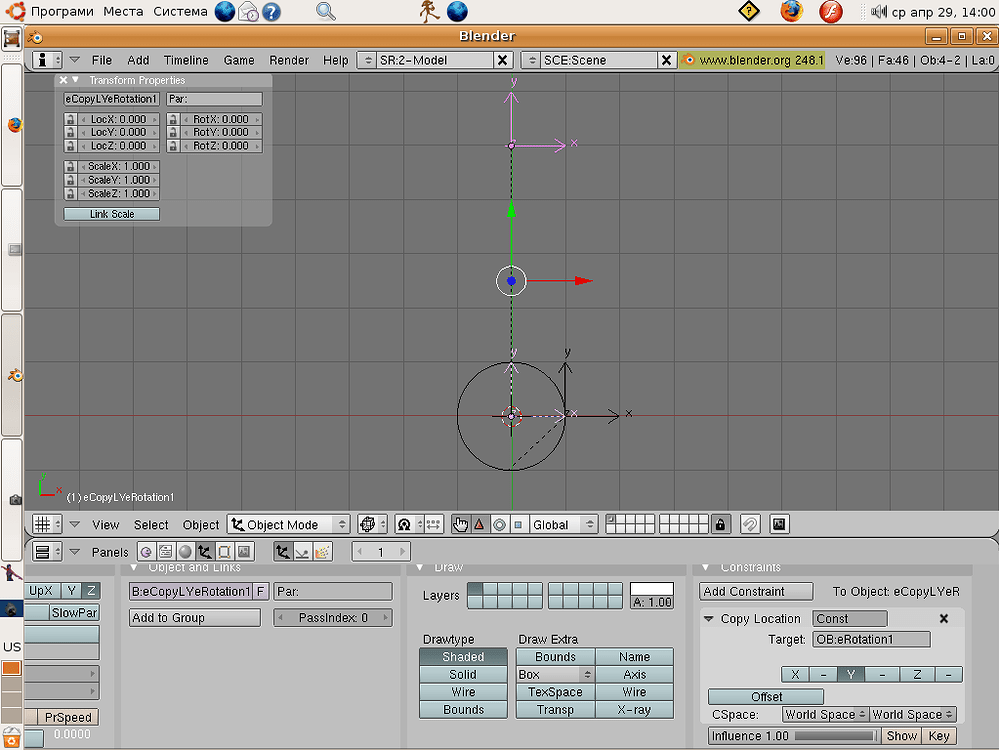Open the Object Mode dropdown
This screenshot has width=999, height=750.
[289, 524]
